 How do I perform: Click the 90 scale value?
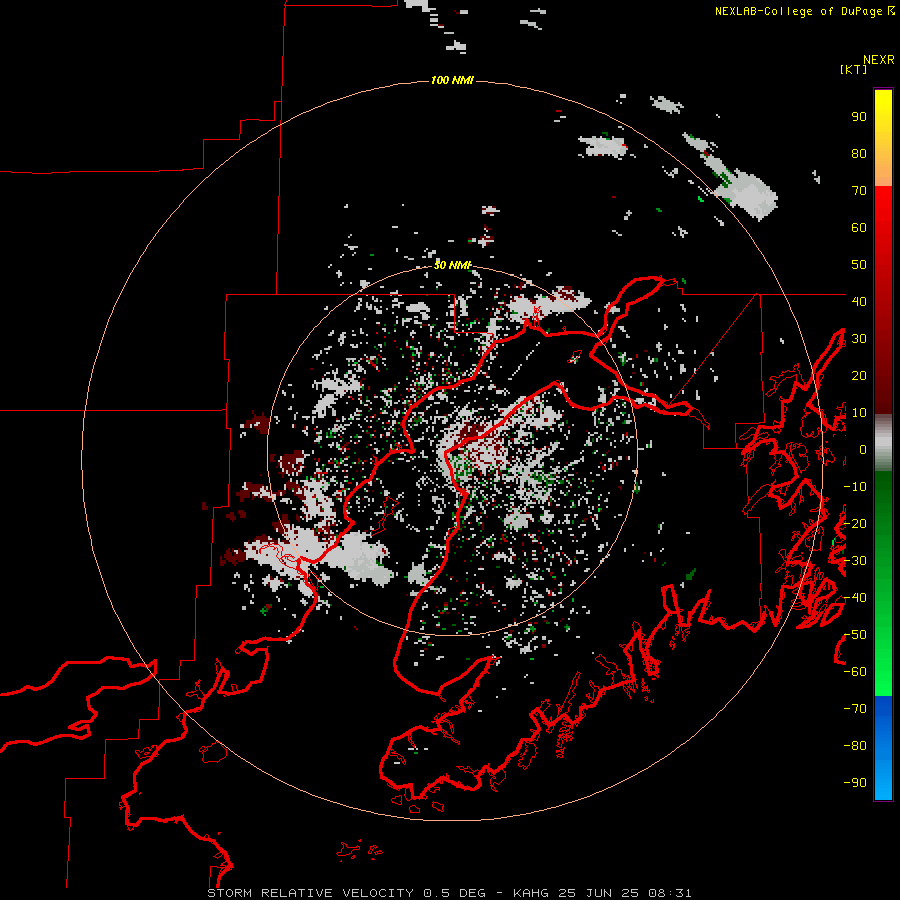(x=859, y=117)
